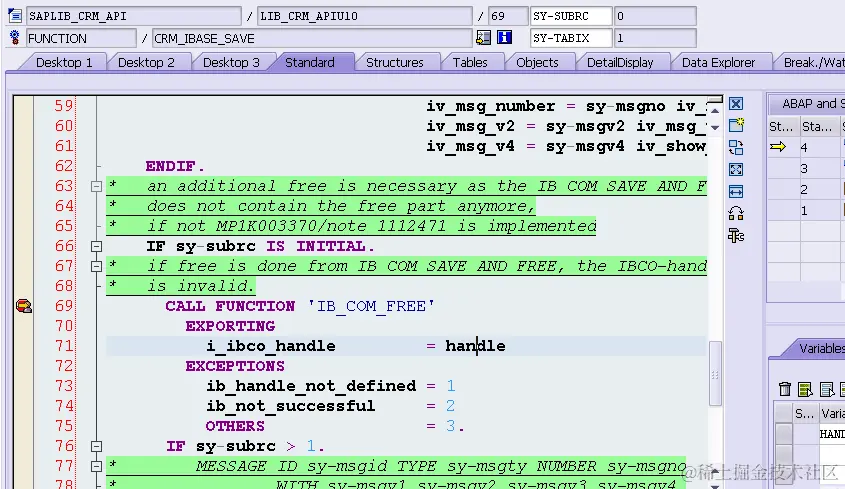Click stack level 1 row

[x=806, y=210]
